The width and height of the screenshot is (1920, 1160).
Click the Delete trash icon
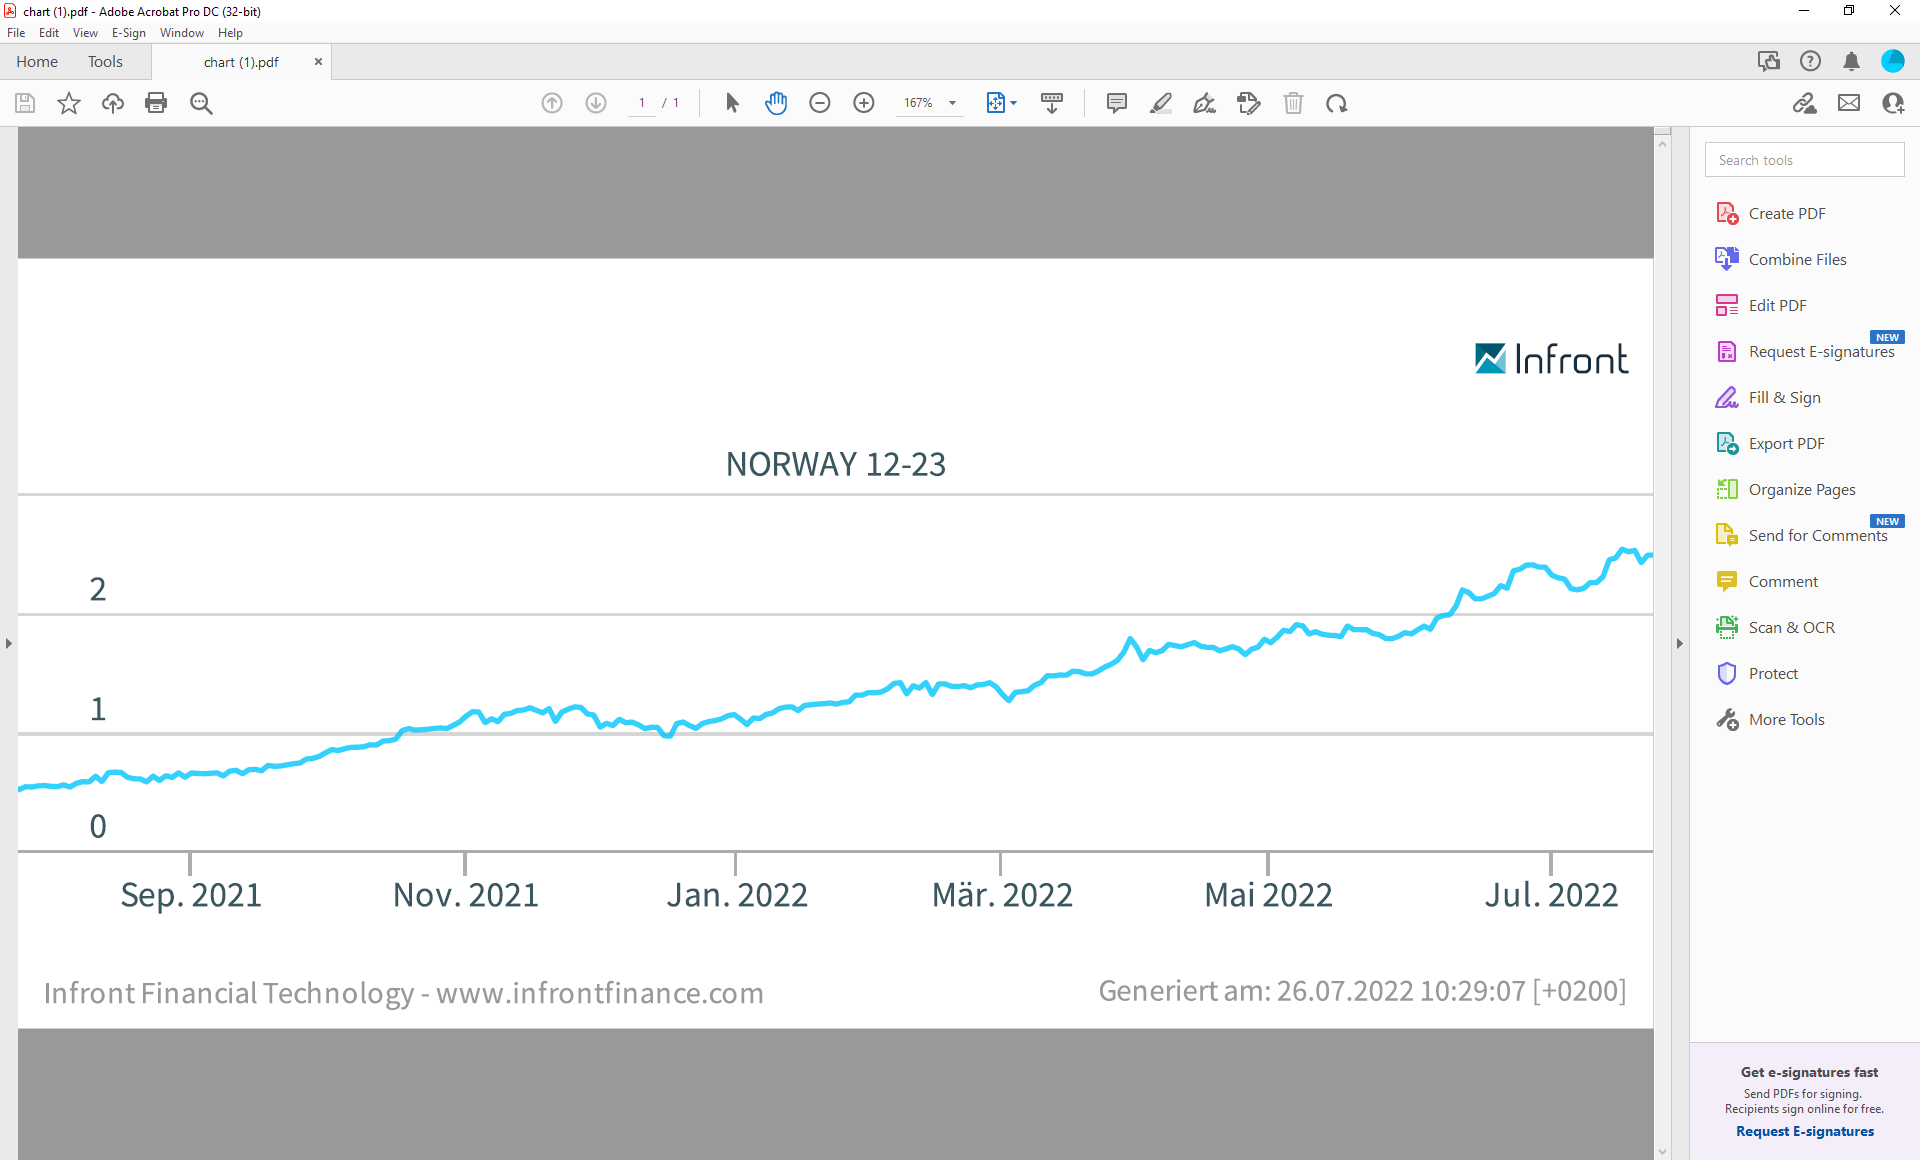[1293, 103]
